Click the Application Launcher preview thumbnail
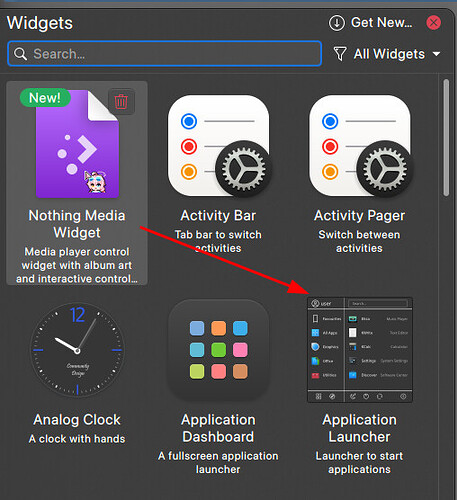The height and width of the screenshot is (500, 457). click(x=360, y=350)
